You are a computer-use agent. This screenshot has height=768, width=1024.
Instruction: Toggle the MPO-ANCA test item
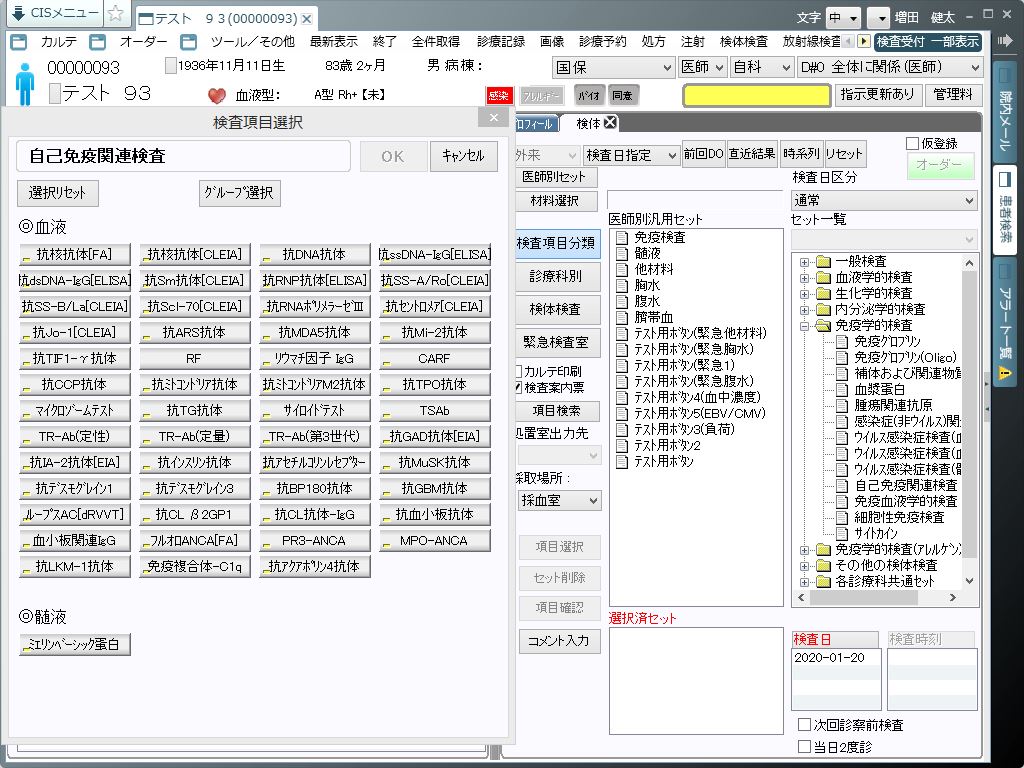point(435,540)
